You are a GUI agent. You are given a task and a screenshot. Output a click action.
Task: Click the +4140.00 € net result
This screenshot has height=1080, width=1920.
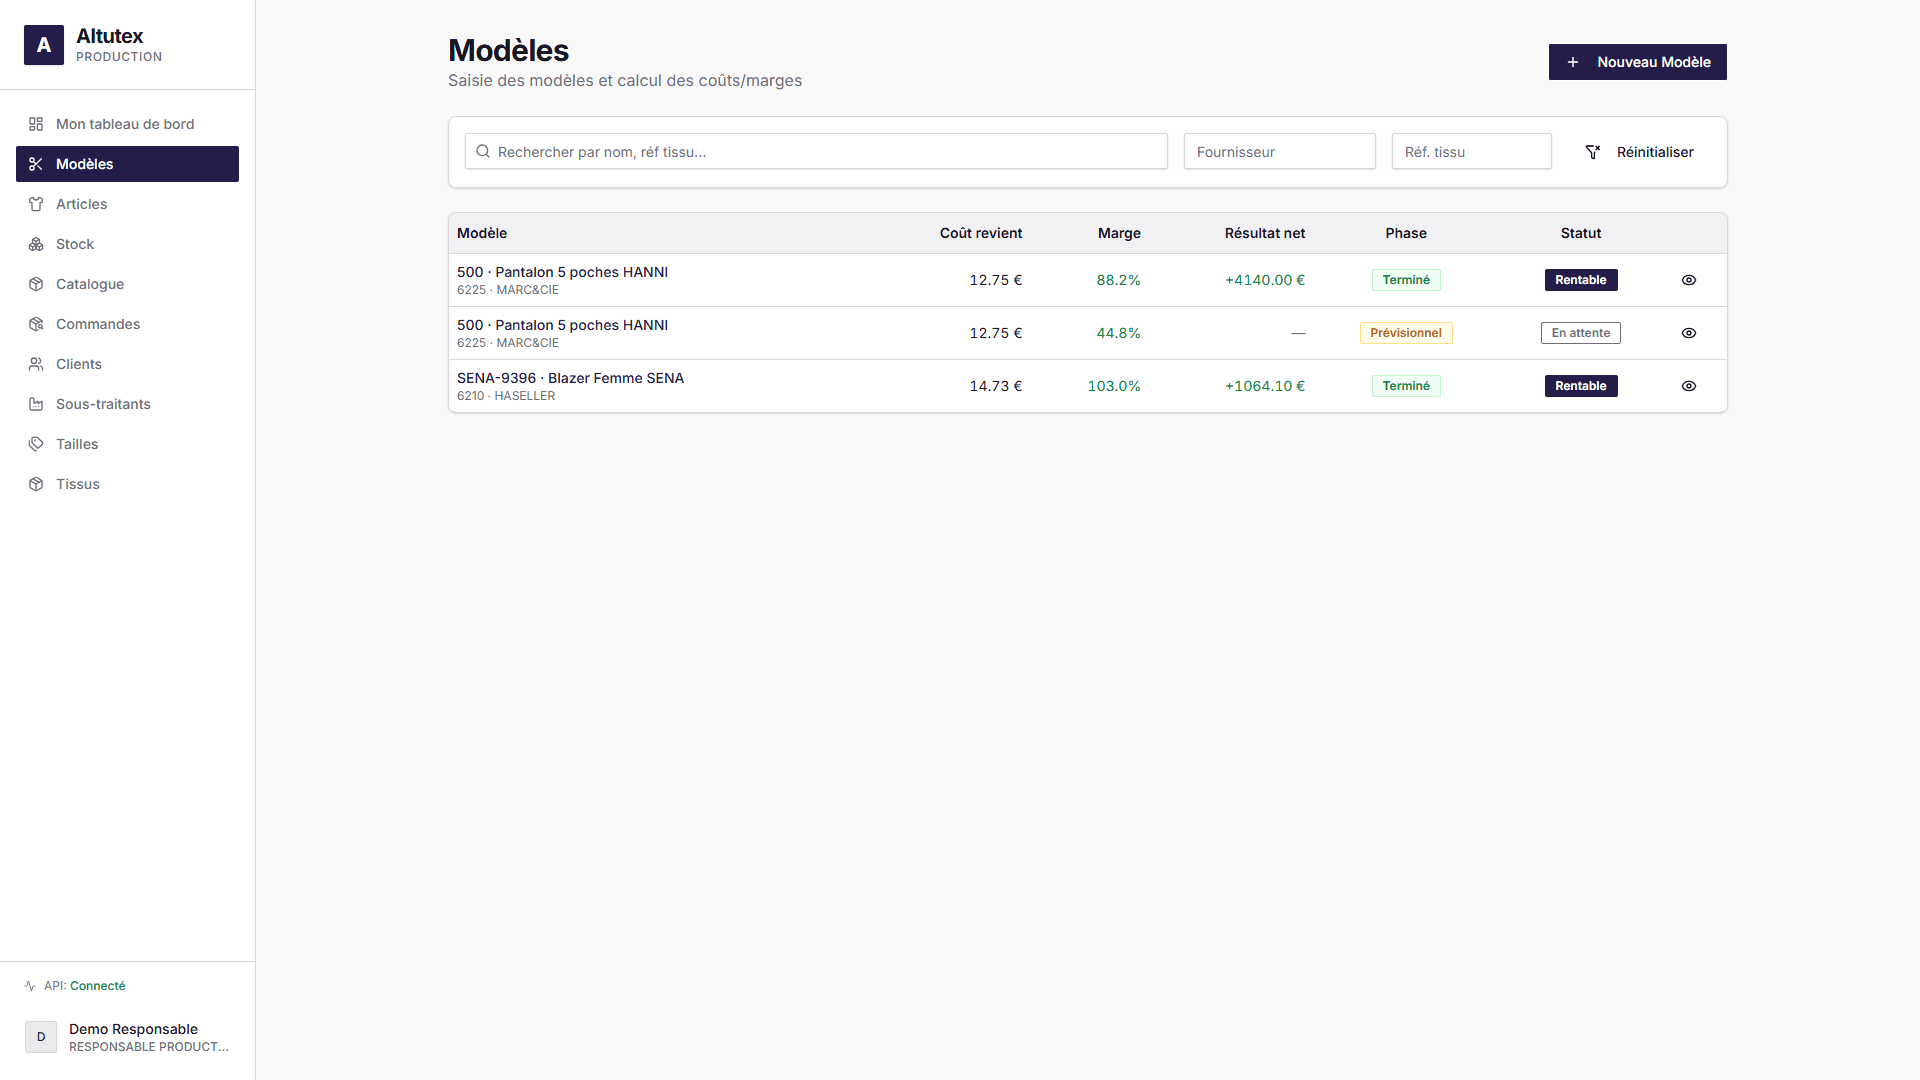point(1265,280)
